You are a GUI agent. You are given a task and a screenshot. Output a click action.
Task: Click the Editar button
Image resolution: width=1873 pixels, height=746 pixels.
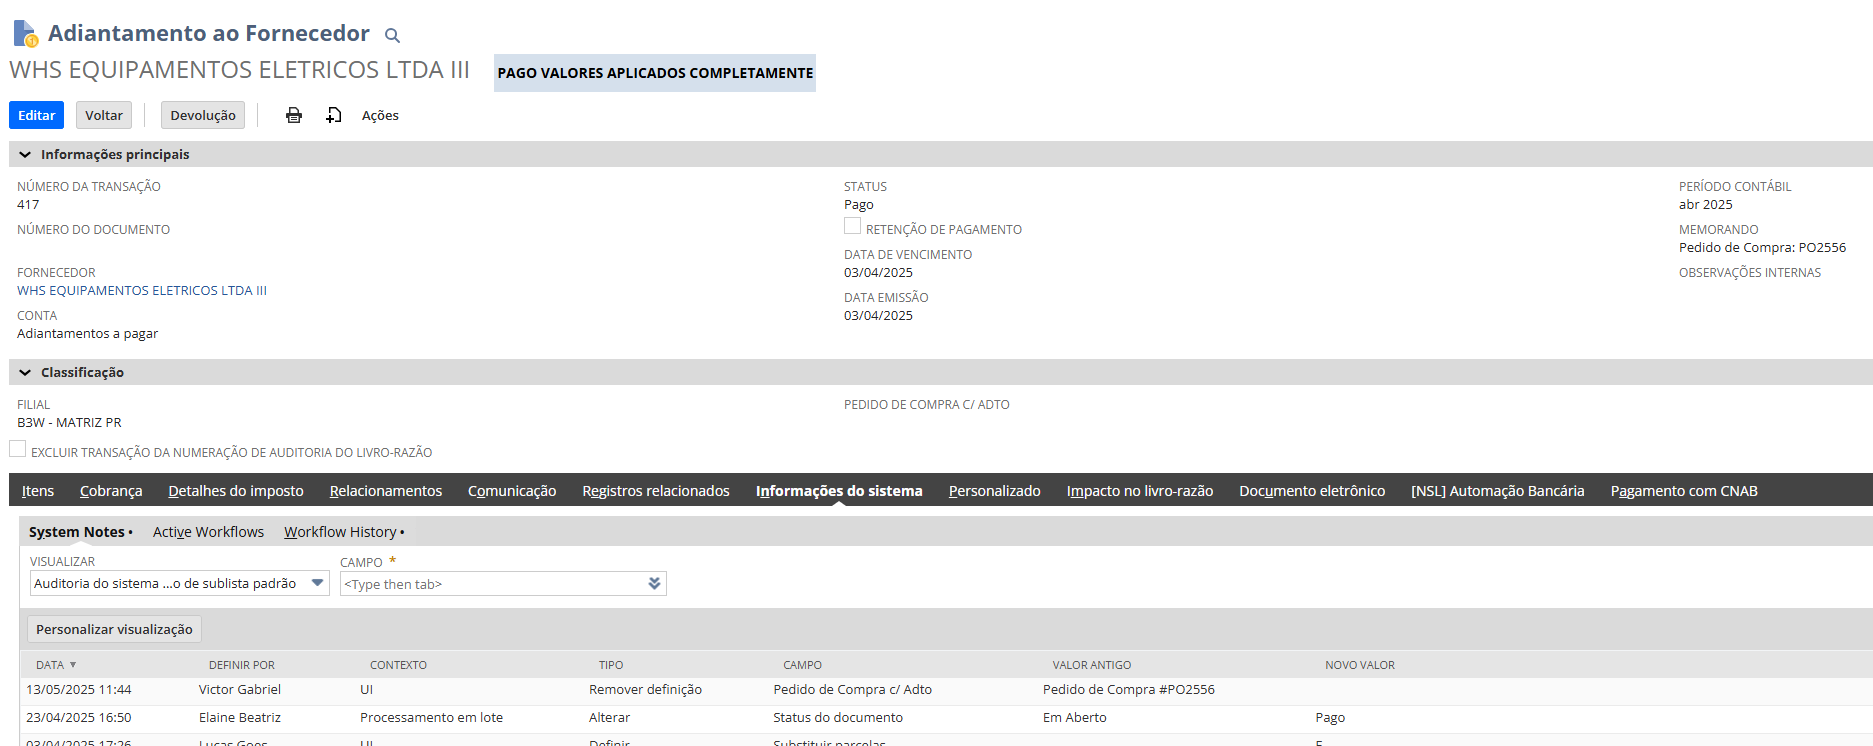[x=37, y=115]
